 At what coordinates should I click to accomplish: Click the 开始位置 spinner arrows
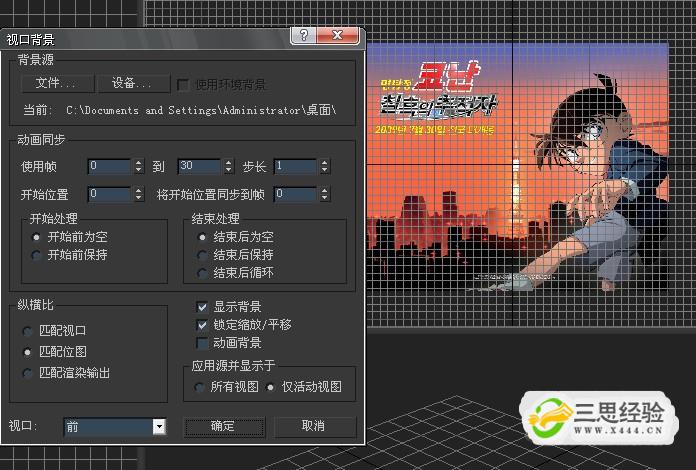pyautogui.click(x=138, y=194)
